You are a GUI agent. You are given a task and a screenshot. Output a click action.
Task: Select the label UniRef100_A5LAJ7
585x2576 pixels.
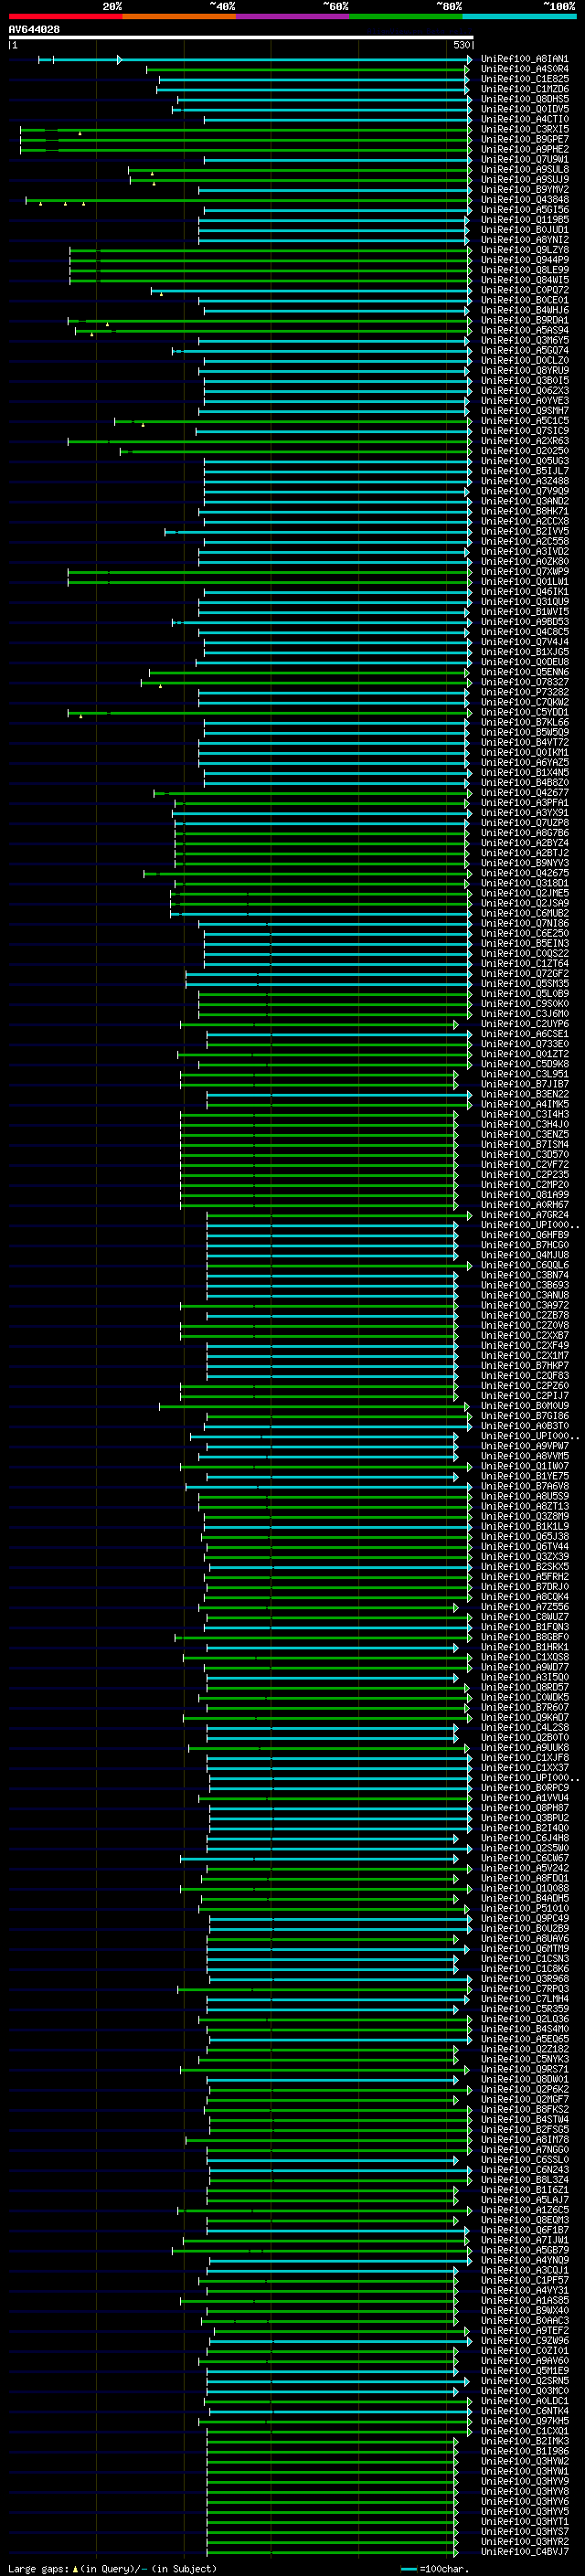click(524, 2200)
